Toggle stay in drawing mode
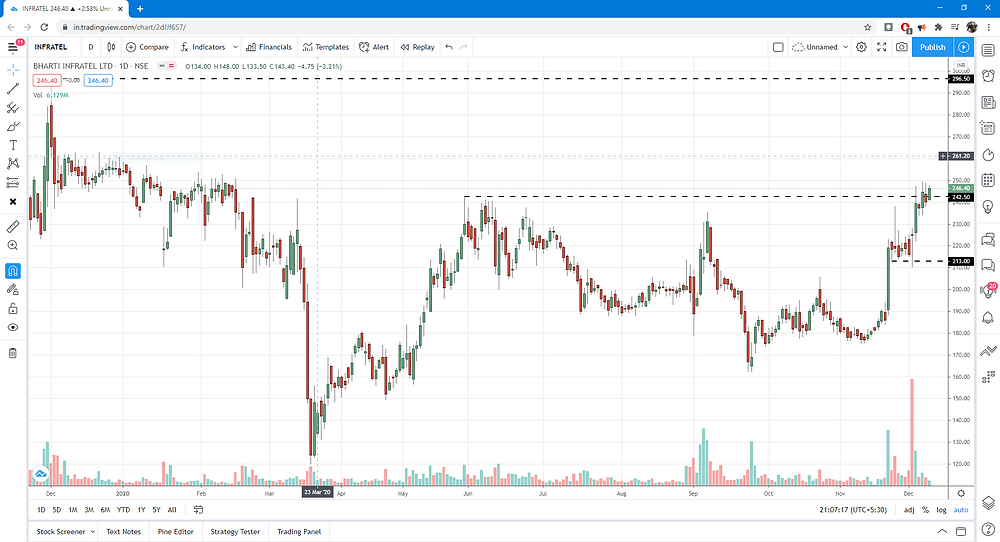 click(x=13, y=290)
